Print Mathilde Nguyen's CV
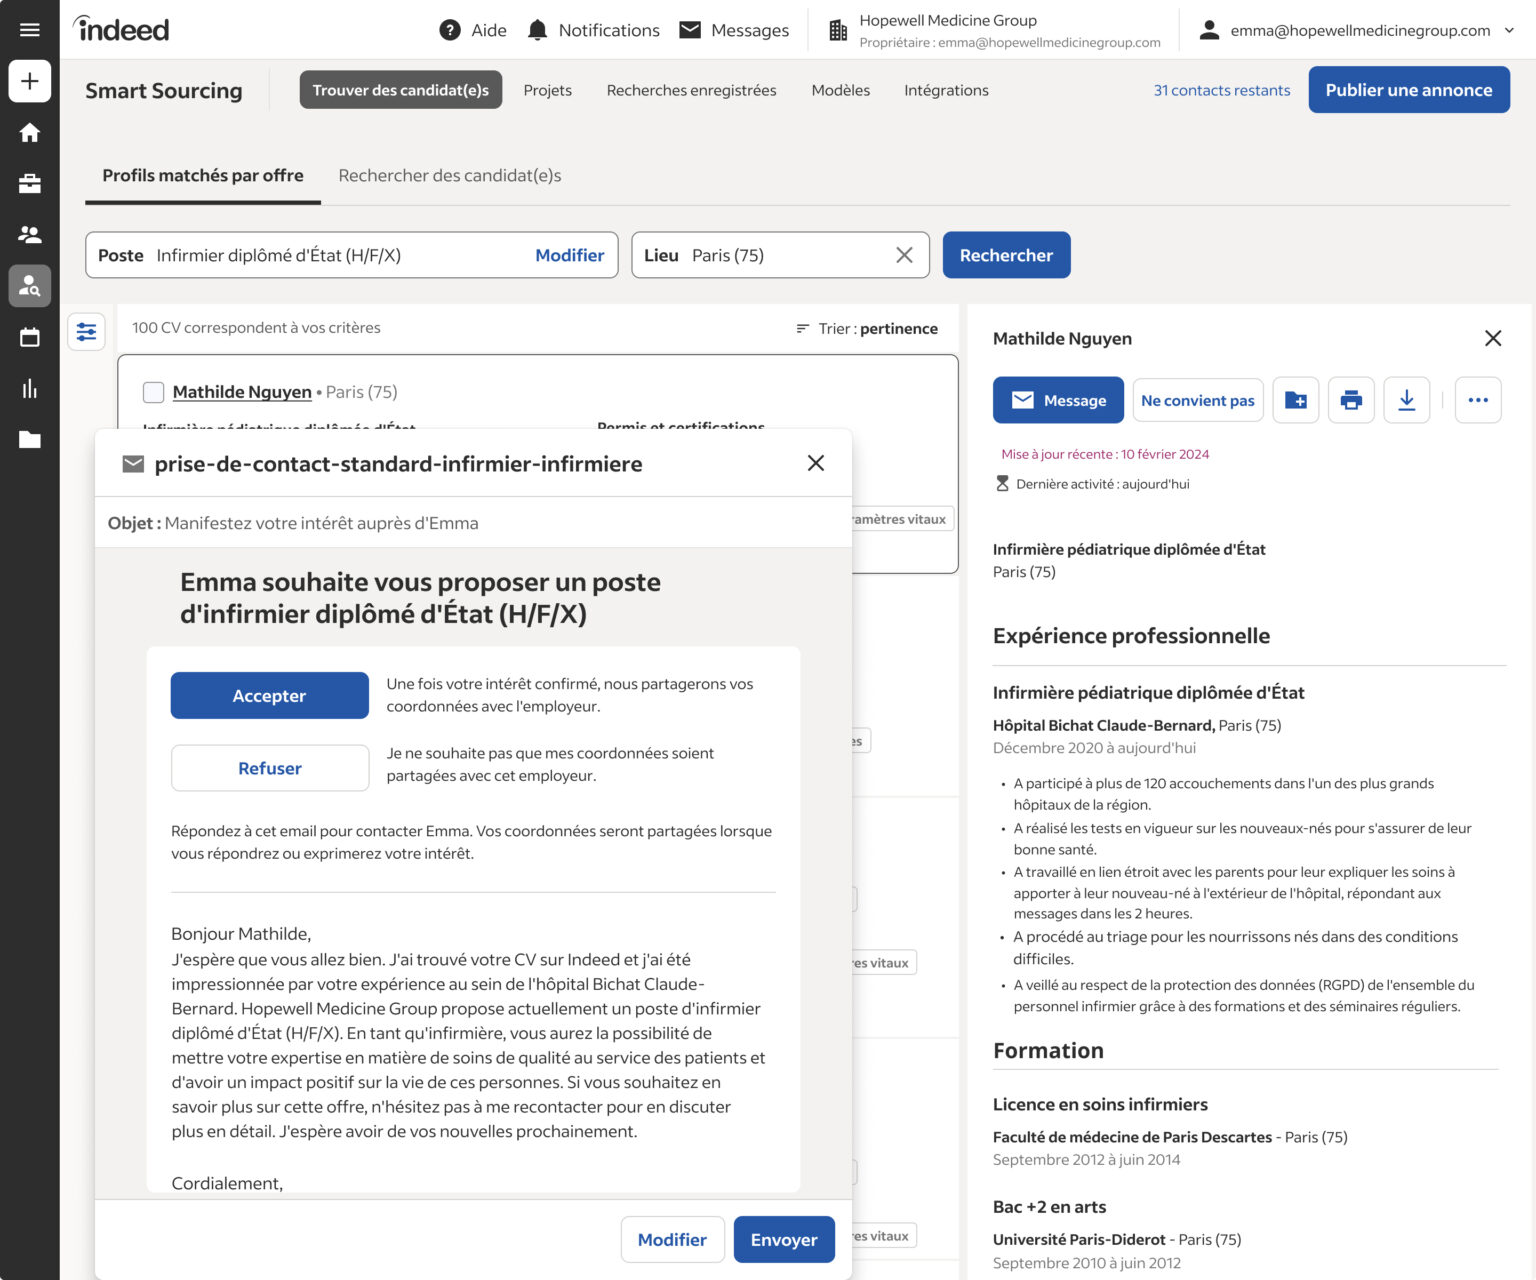 [x=1351, y=399]
